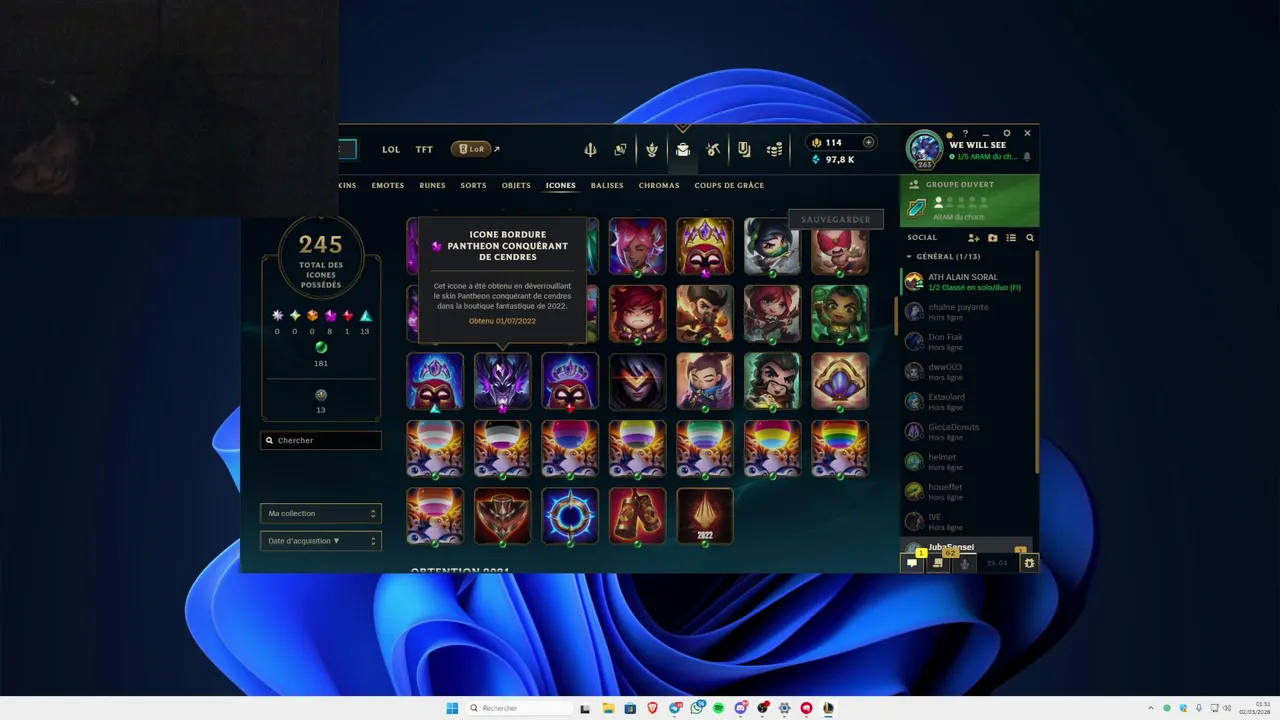Open the Clash trophy icon in top nav
Screen dimensions: 1280x720
(652, 150)
